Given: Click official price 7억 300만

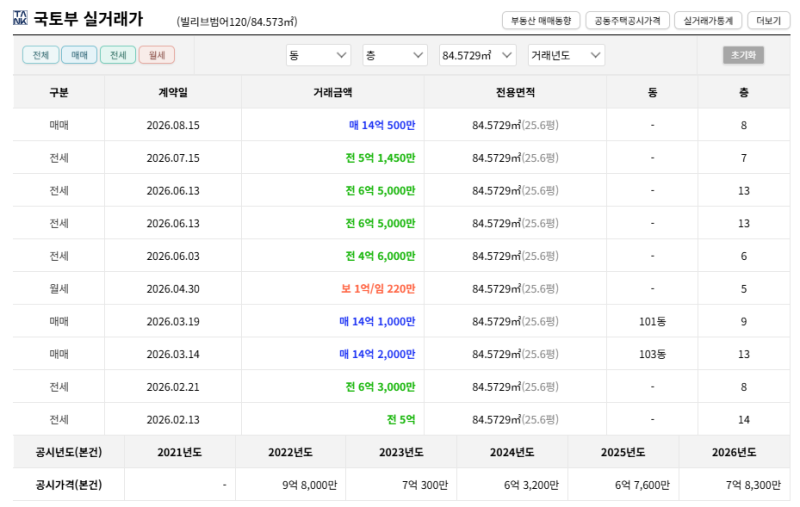Looking at the screenshot, I should tap(425, 485).
